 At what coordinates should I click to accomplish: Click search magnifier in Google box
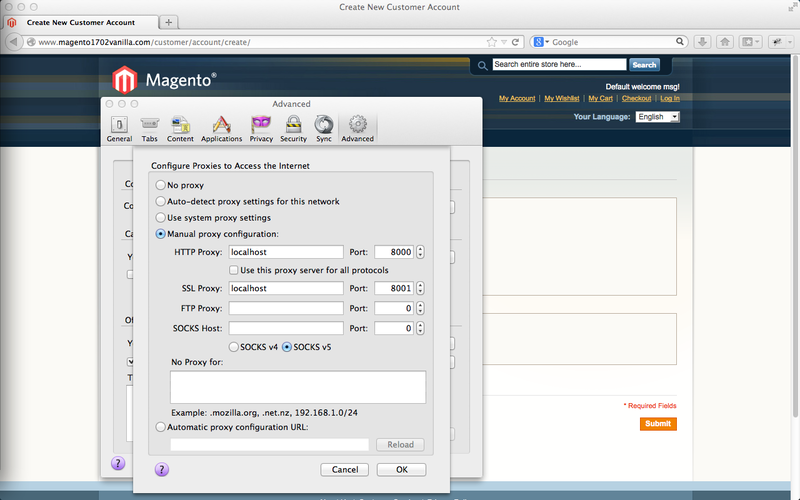tap(680, 42)
